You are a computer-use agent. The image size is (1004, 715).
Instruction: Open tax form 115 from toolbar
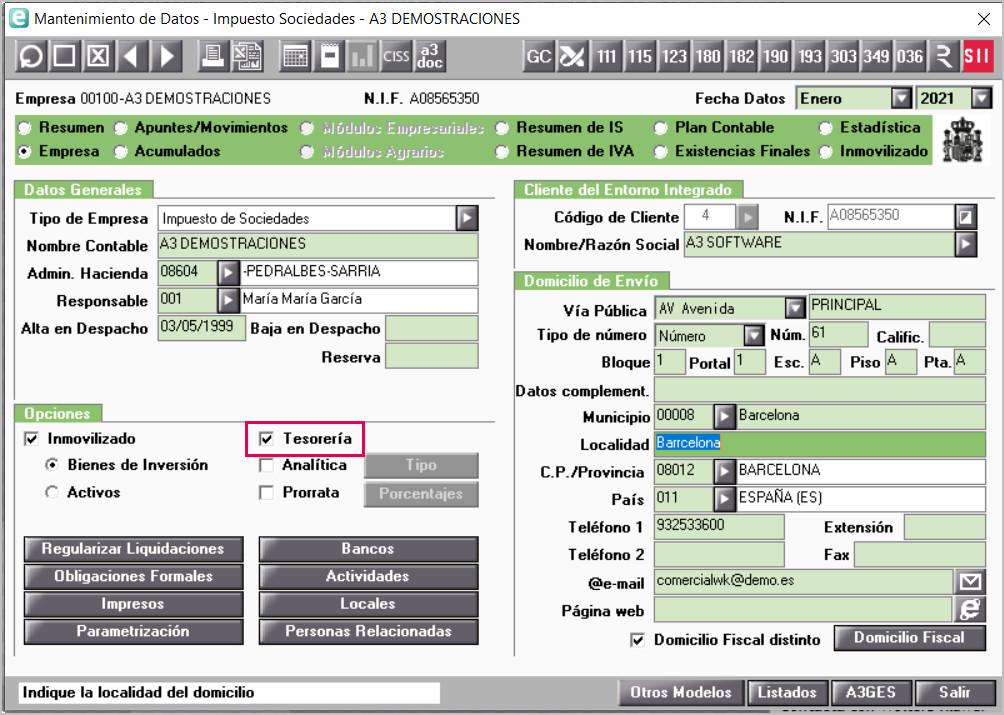tap(640, 56)
